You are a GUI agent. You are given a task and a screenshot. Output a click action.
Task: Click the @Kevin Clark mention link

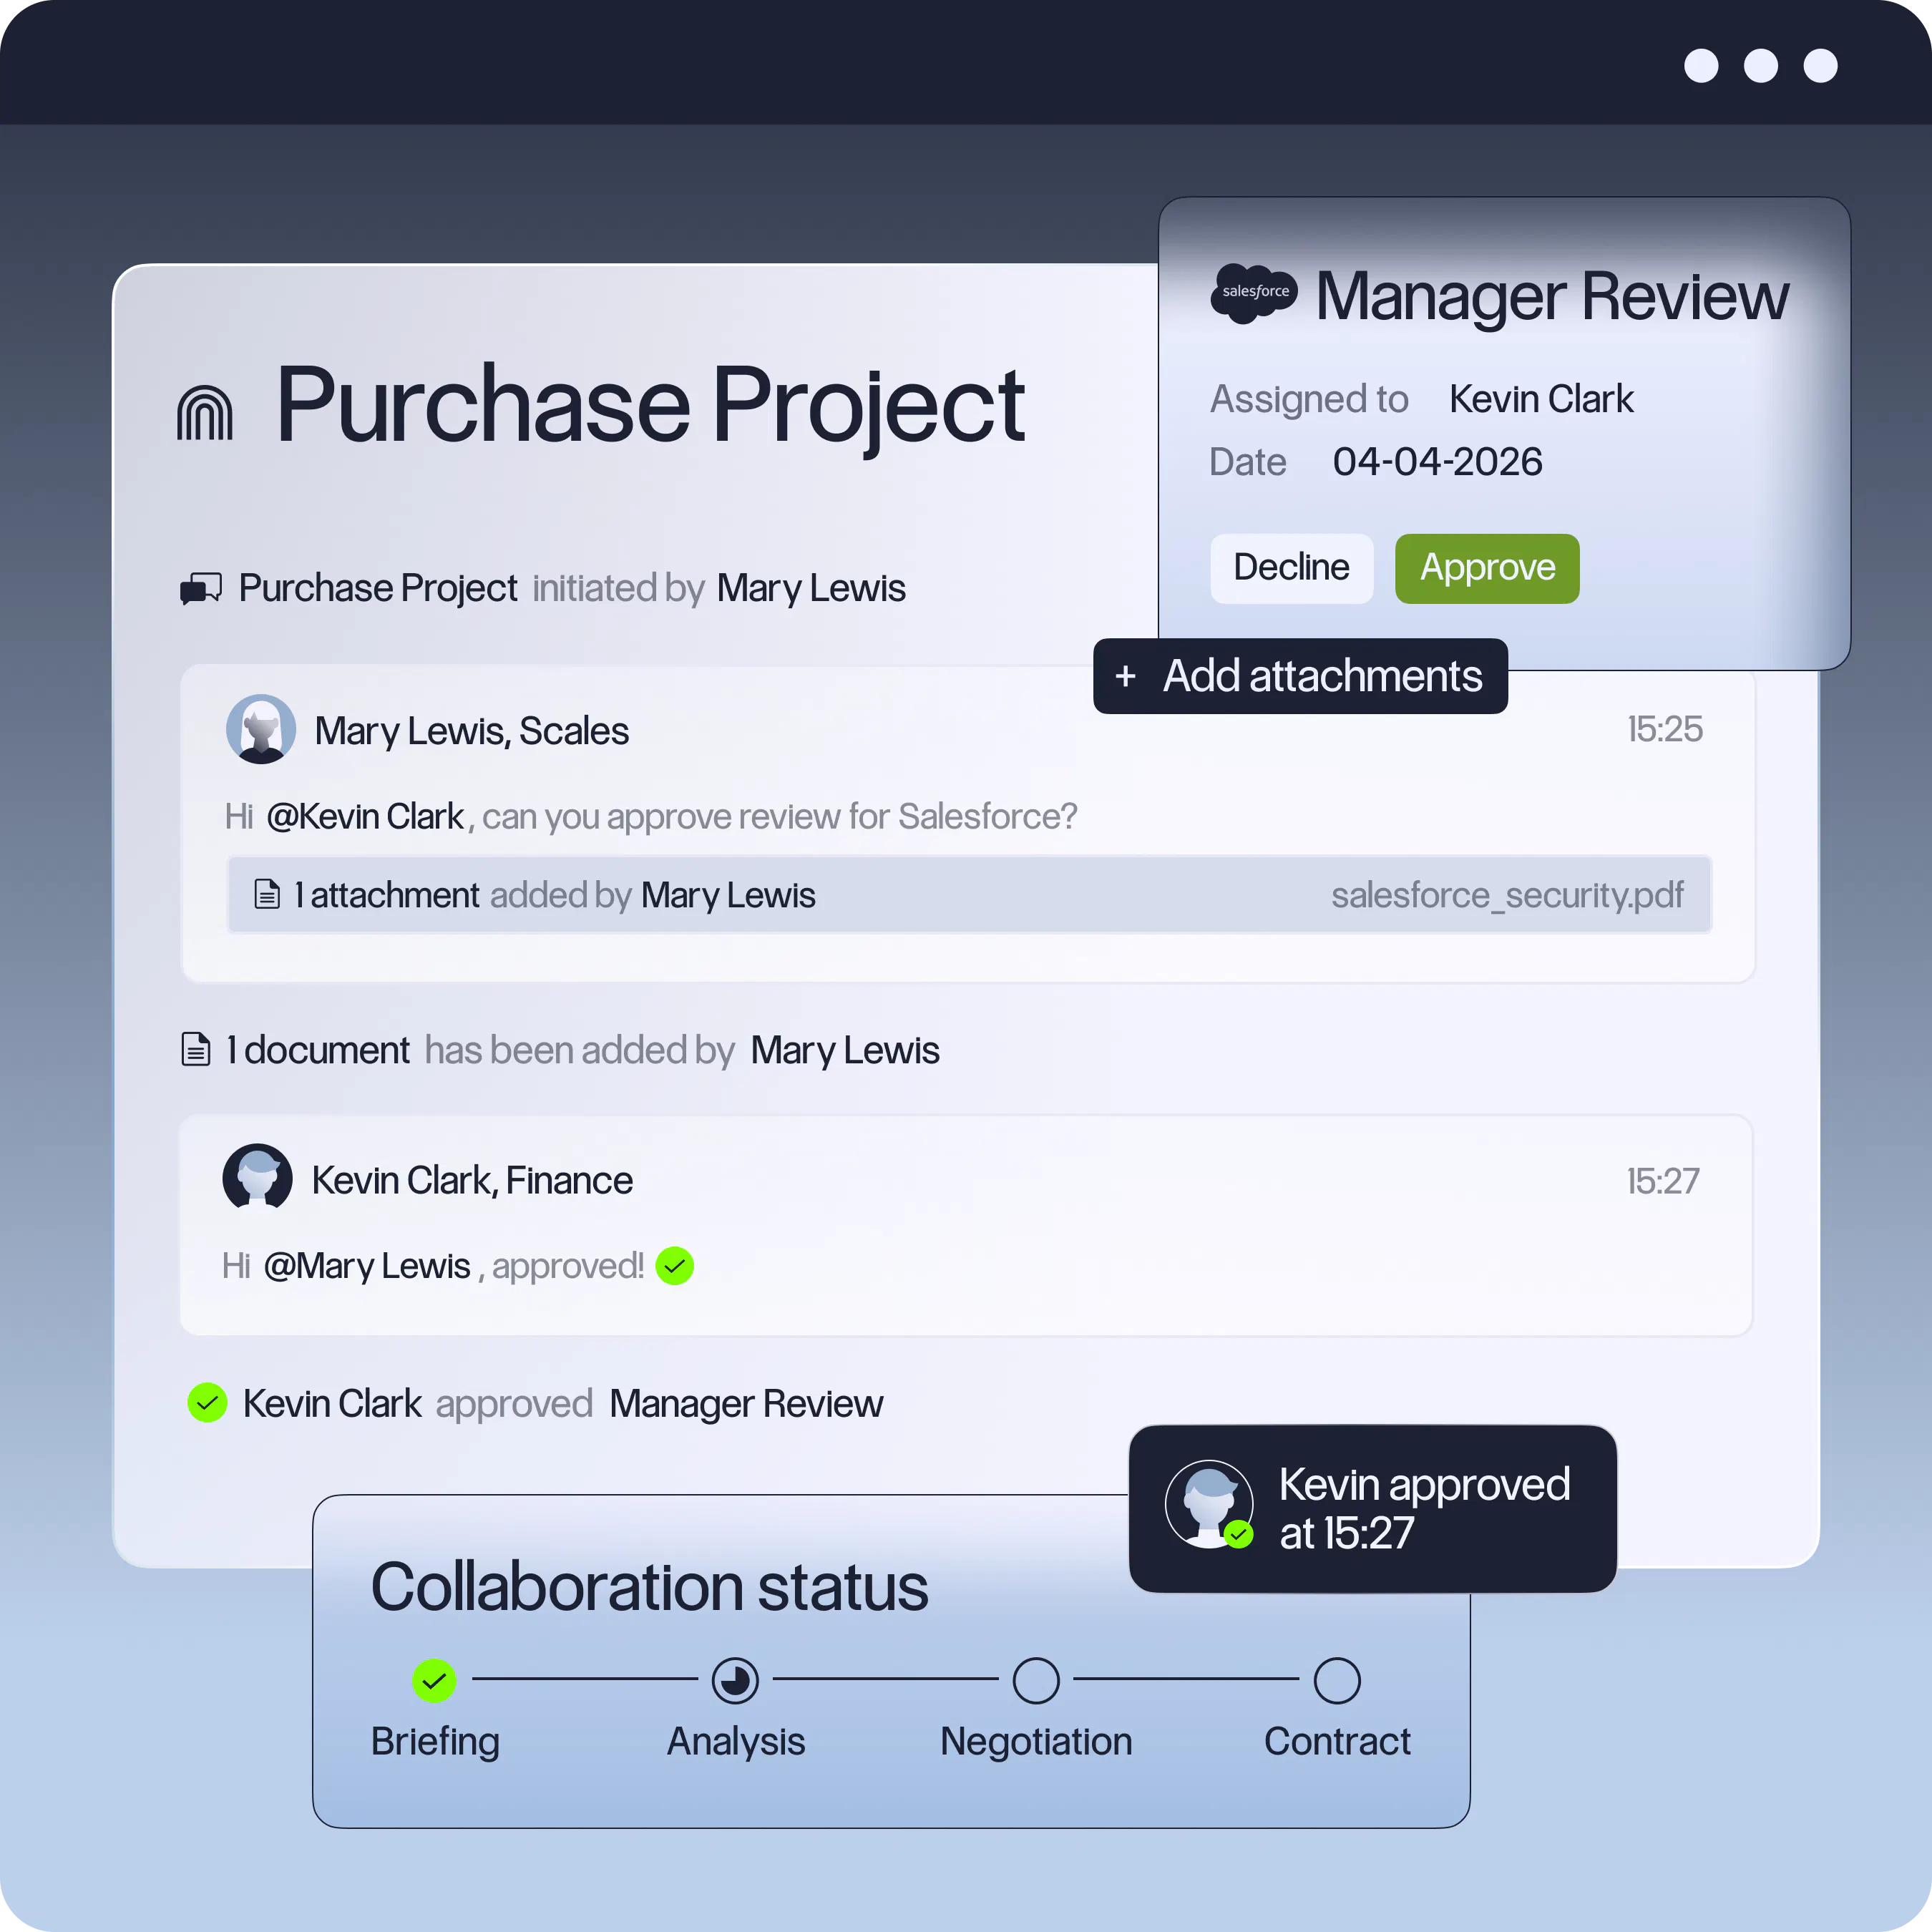pos(366,815)
